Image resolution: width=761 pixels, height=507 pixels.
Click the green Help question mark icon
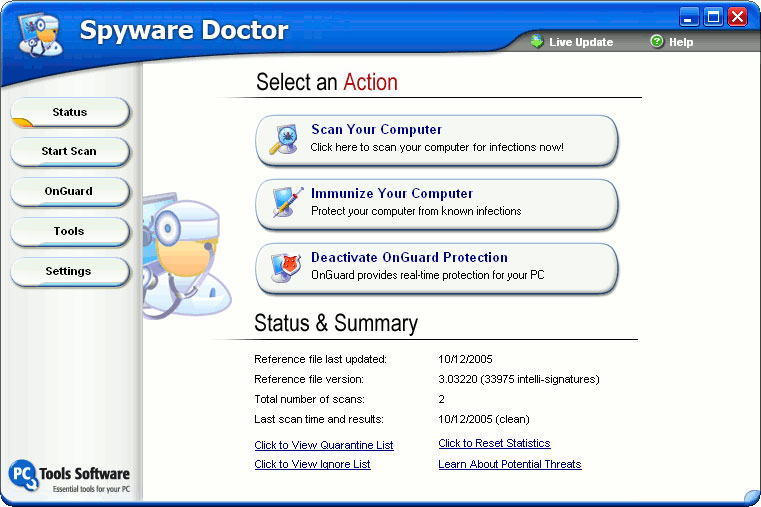656,42
